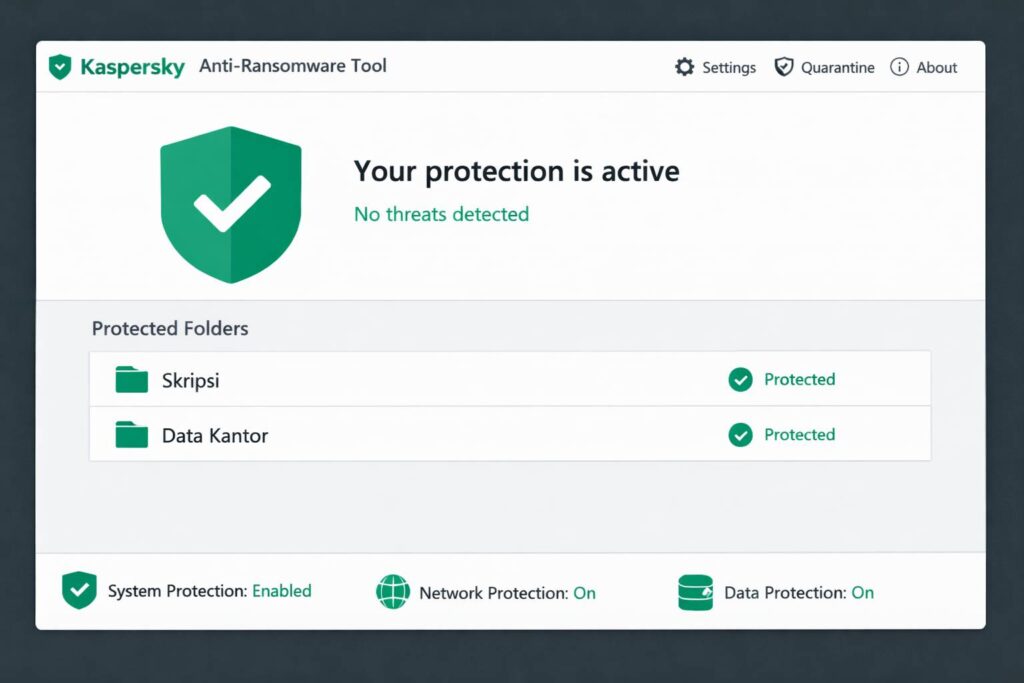Open Settings via the gear icon
Viewport: 1024px width, 683px height.
coord(684,67)
